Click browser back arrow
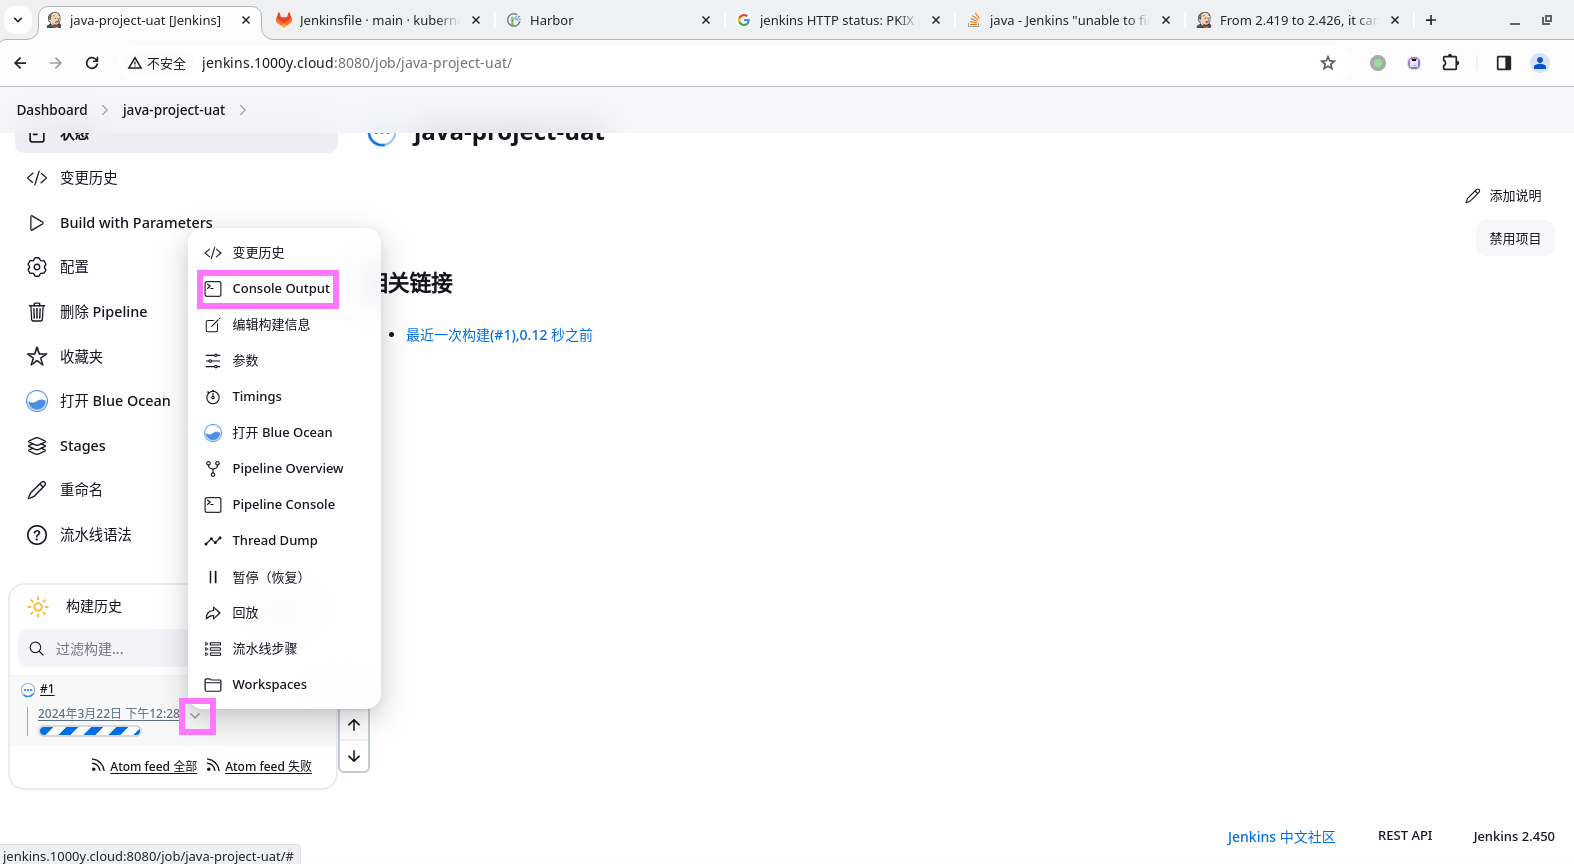This screenshot has height=864, width=1574. [x=20, y=63]
